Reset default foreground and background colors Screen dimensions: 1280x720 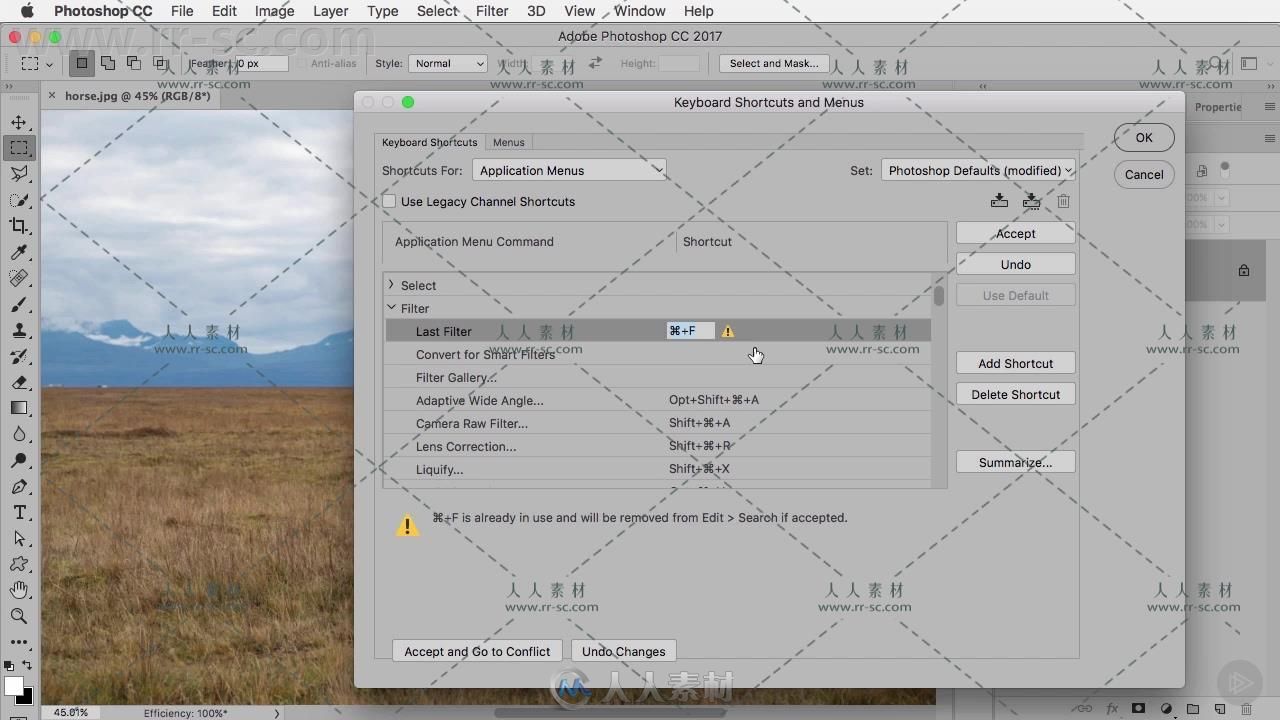[9, 665]
